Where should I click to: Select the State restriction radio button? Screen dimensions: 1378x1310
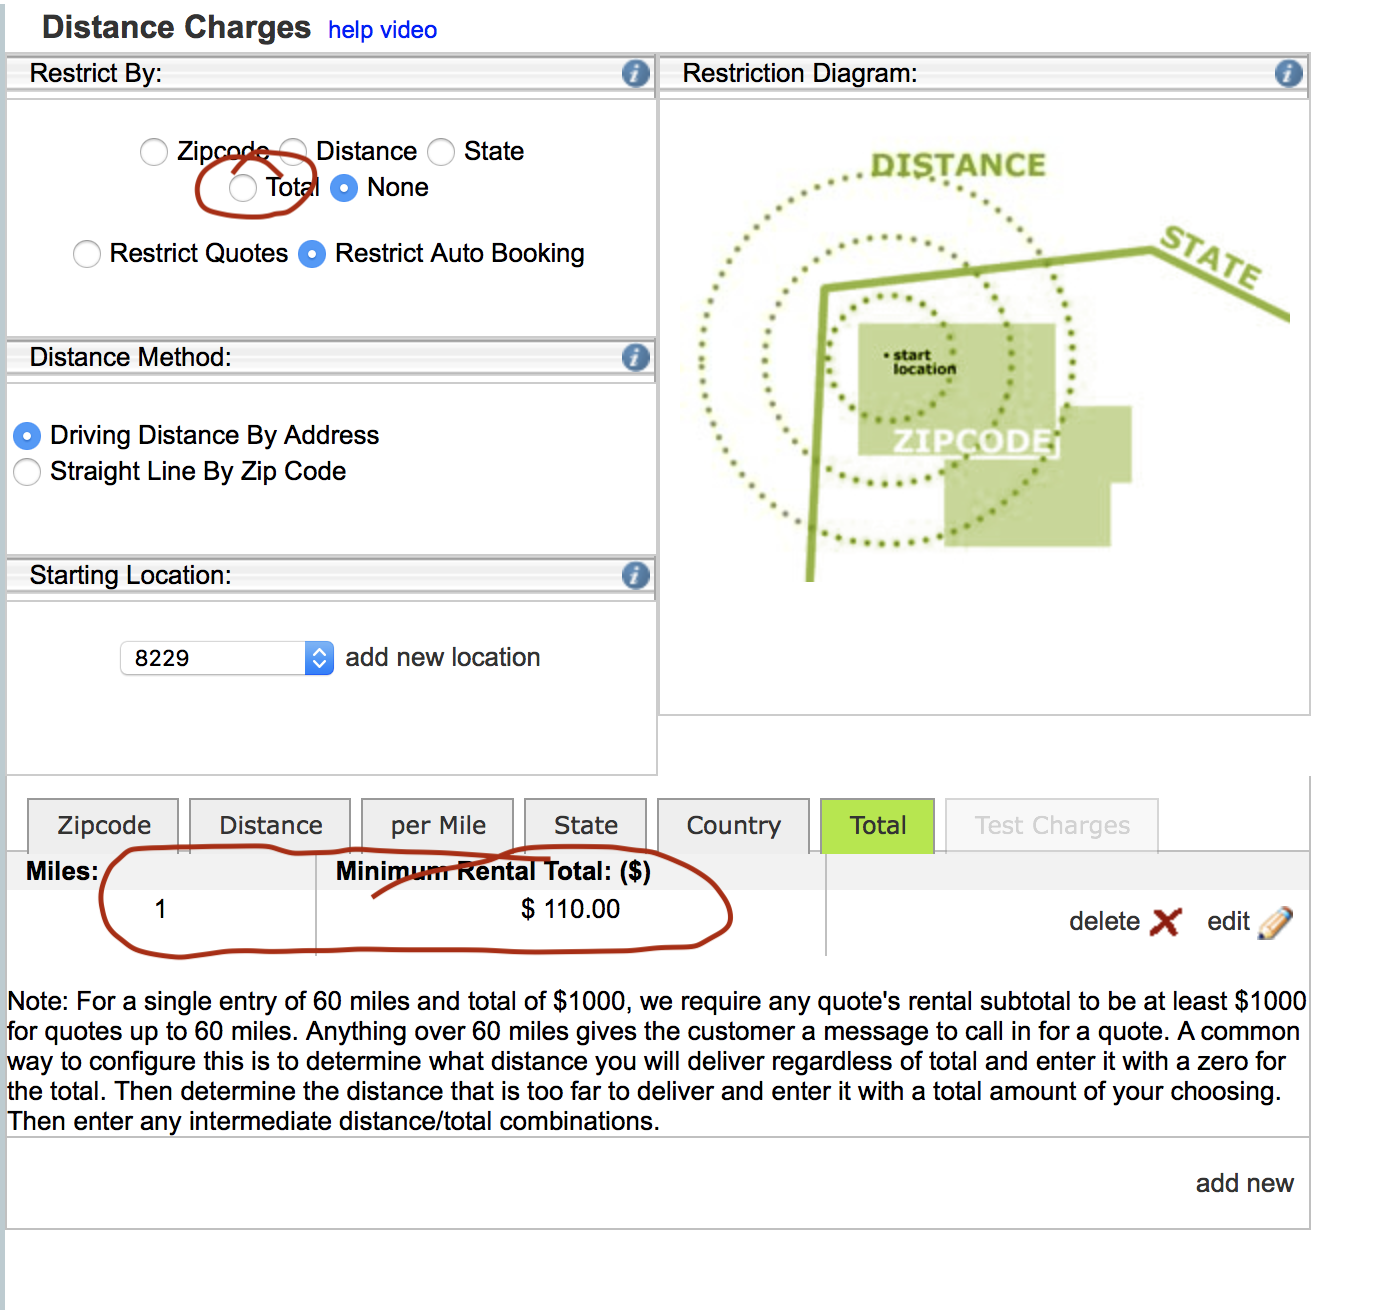coord(441,152)
